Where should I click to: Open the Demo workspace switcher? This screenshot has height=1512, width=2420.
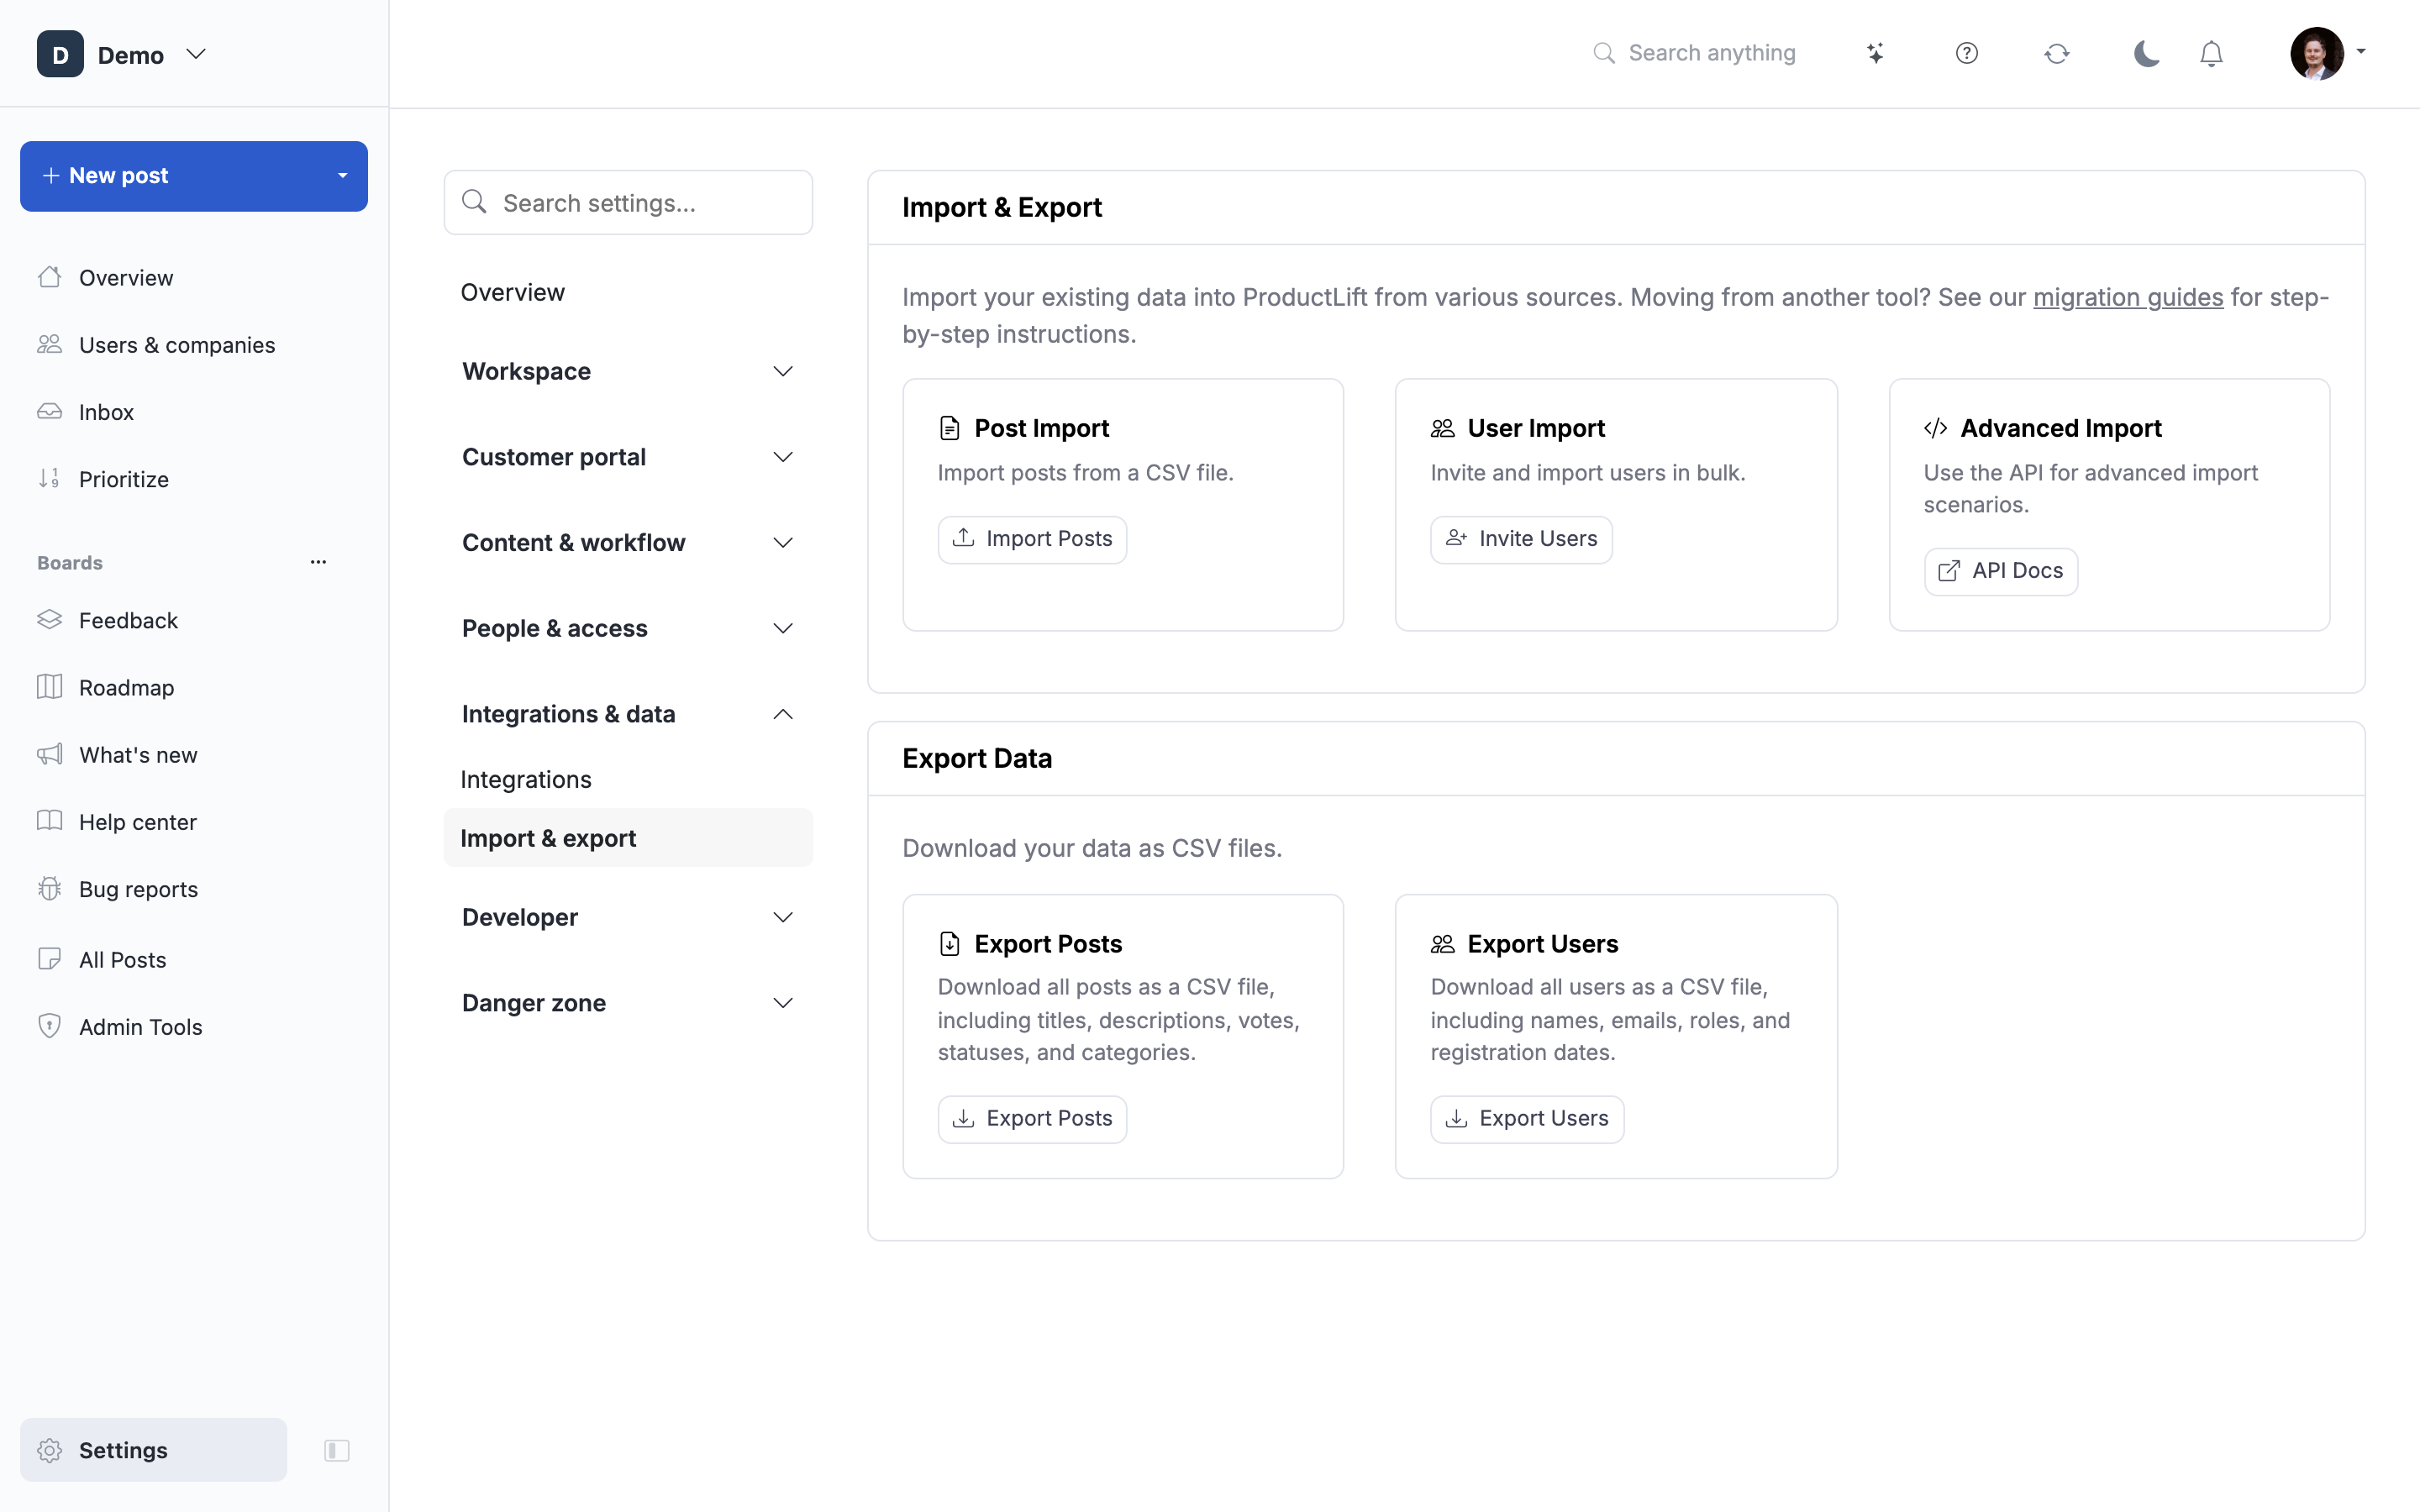pyautogui.click(x=122, y=54)
